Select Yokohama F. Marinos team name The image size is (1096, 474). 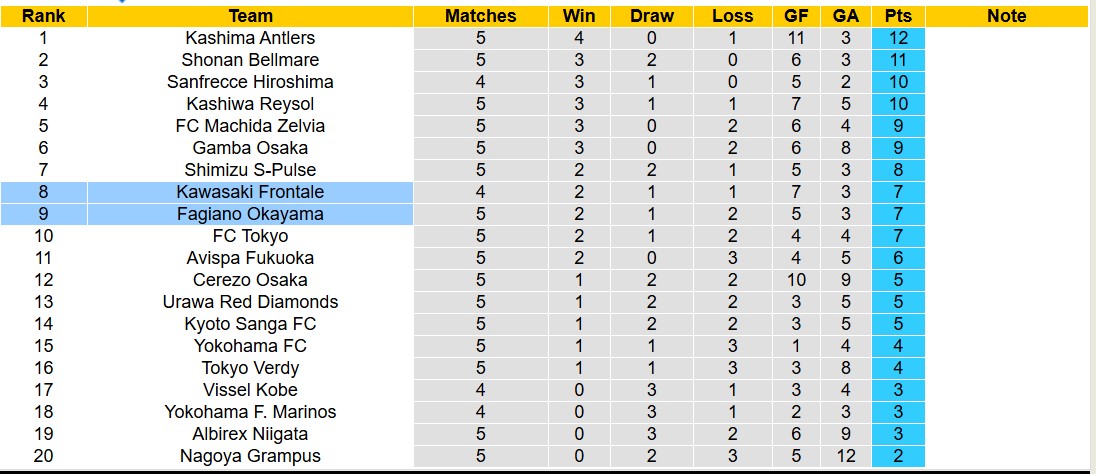[x=250, y=412]
